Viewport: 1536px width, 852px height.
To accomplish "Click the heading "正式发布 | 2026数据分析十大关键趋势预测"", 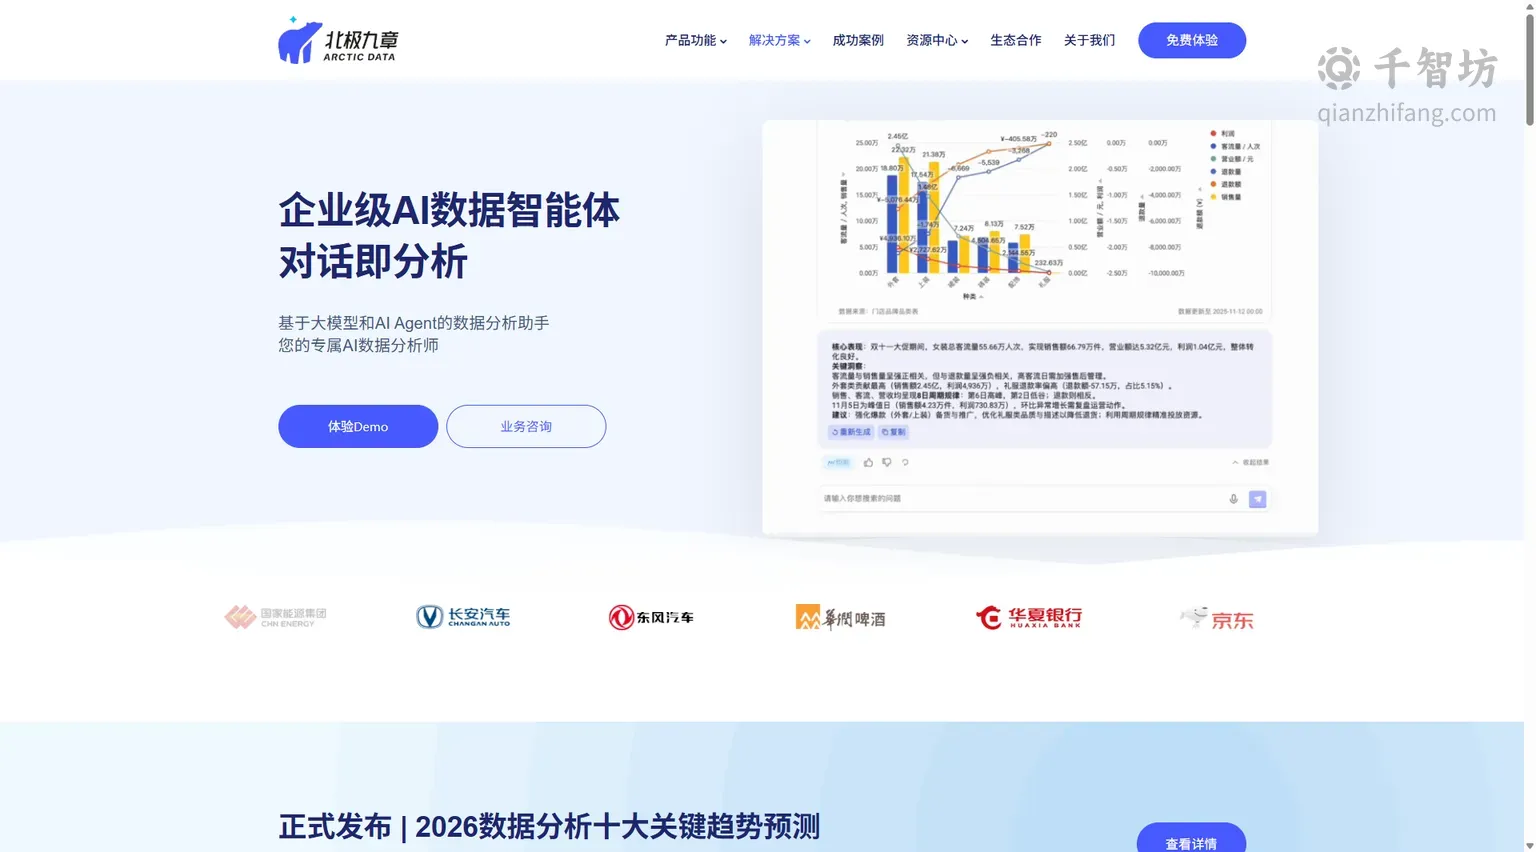I will click(549, 827).
